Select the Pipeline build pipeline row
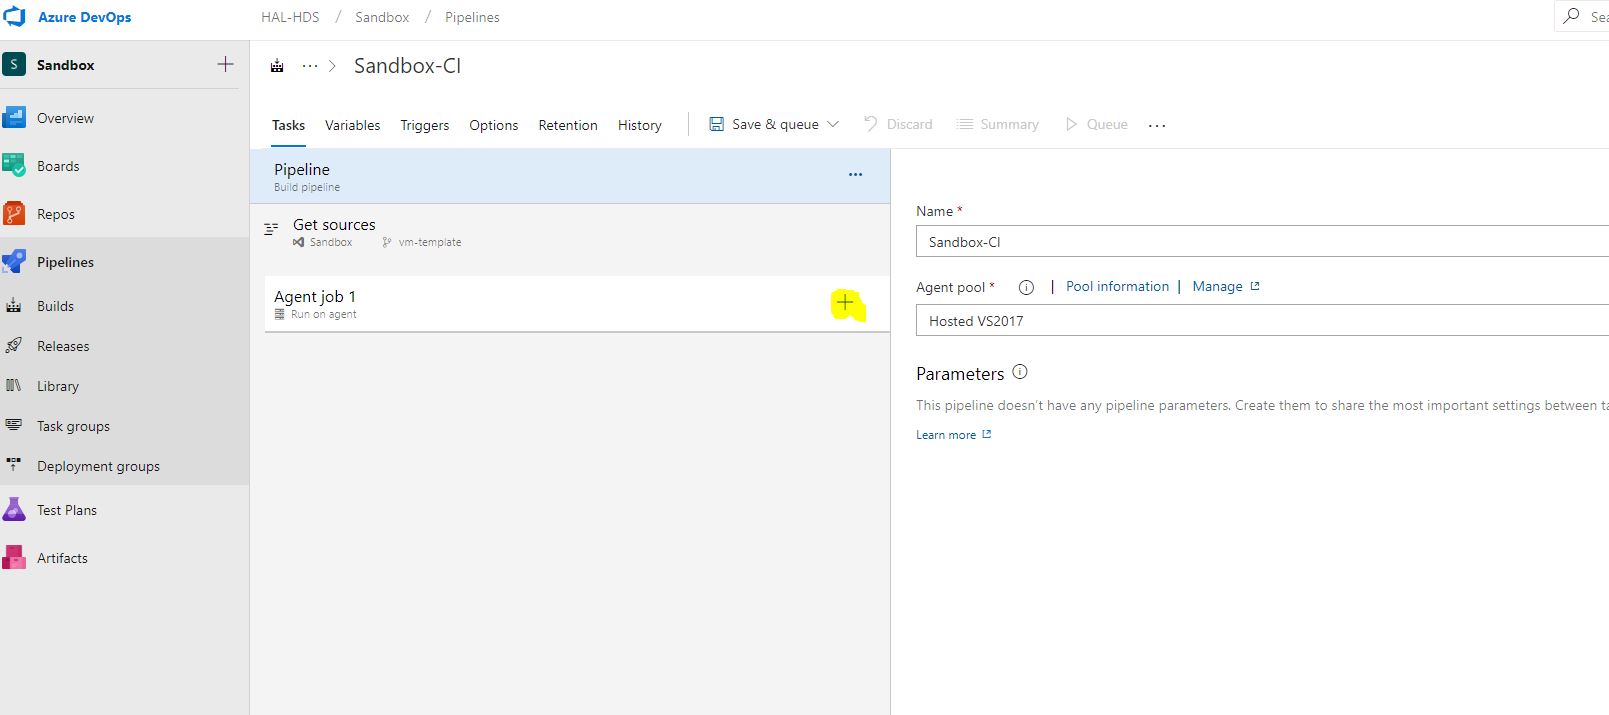The height and width of the screenshot is (715, 1609). [x=570, y=176]
